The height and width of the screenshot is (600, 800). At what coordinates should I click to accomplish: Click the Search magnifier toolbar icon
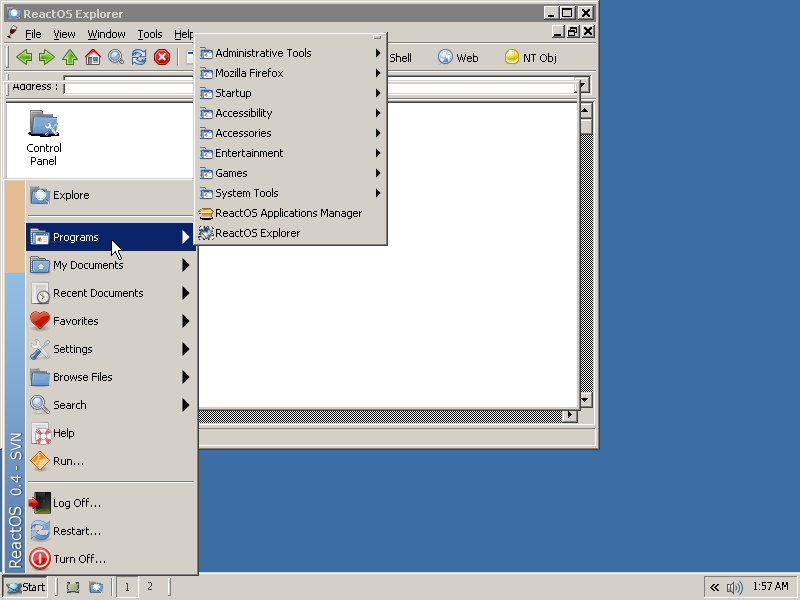tap(116, 57)
